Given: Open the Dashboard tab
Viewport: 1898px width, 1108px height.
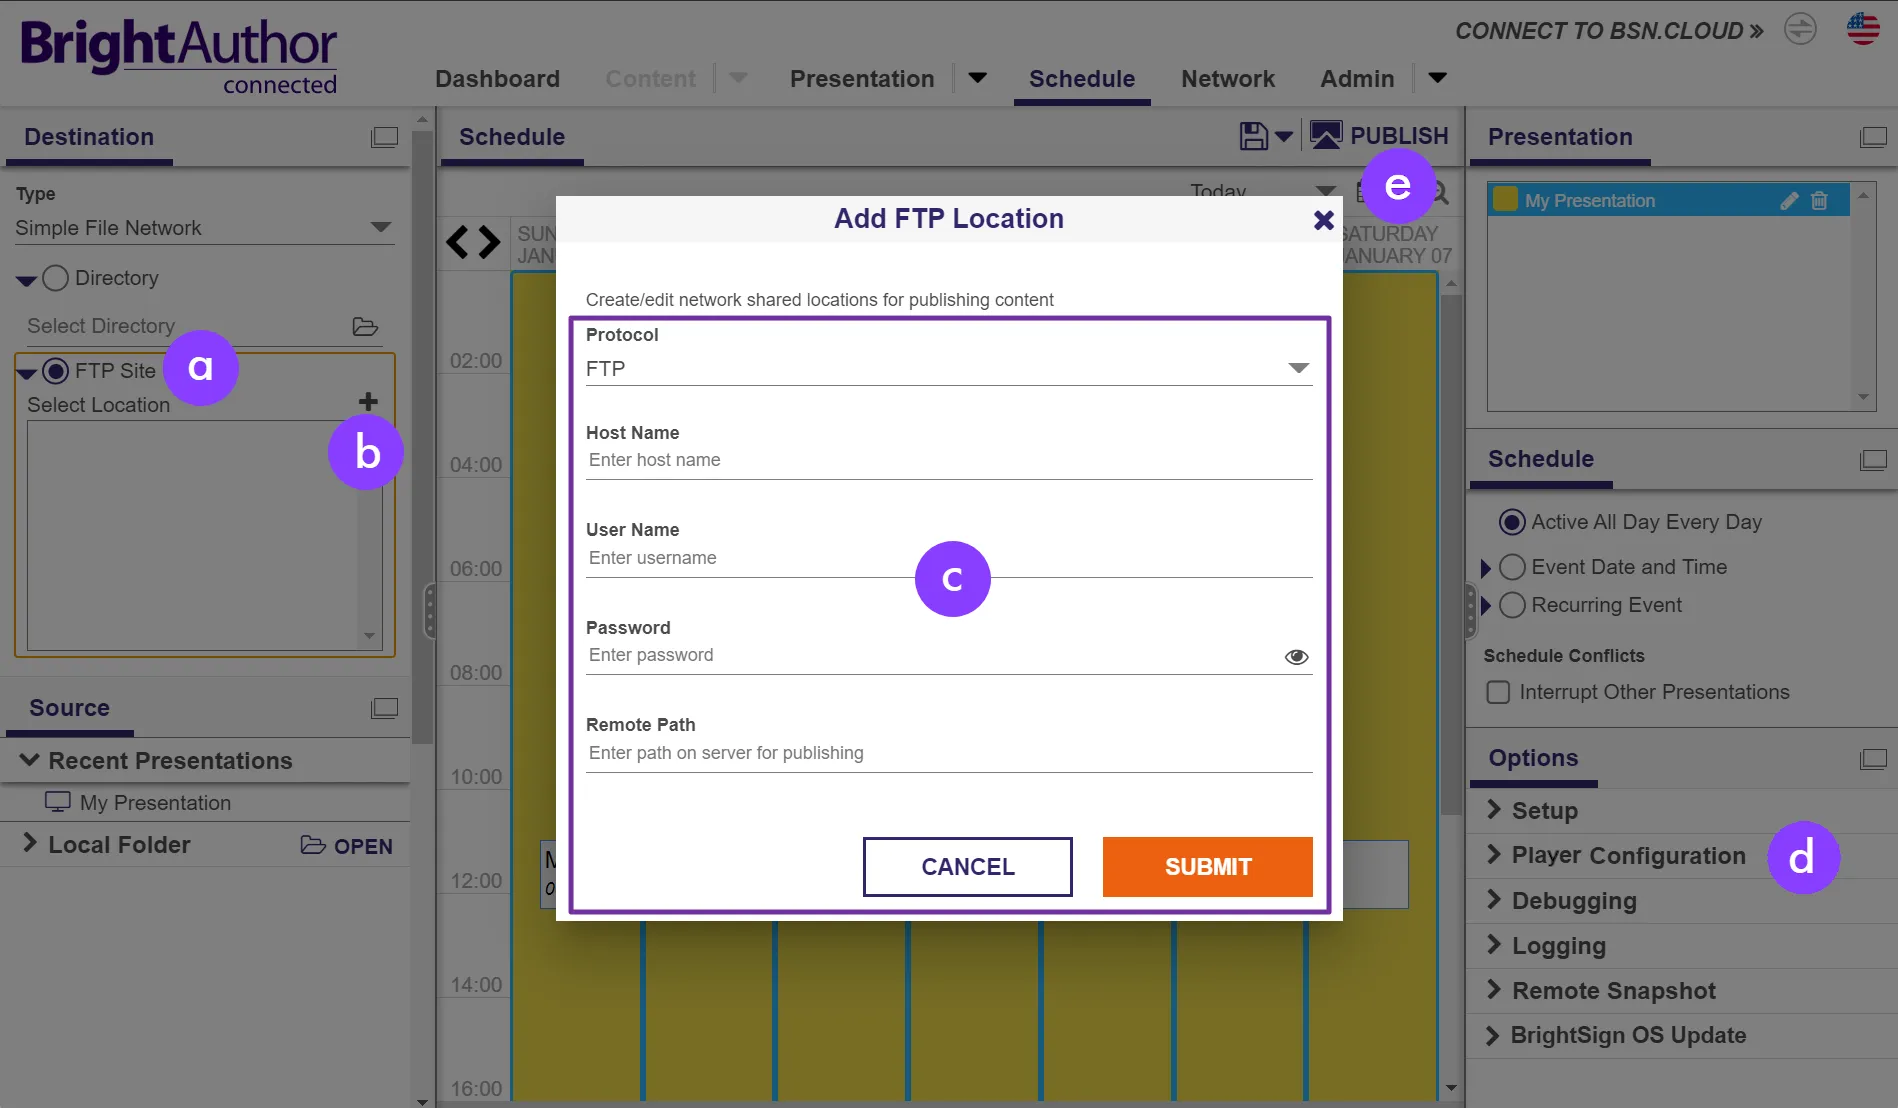Looking at the screenshot, I should click(x=497, y=79).
